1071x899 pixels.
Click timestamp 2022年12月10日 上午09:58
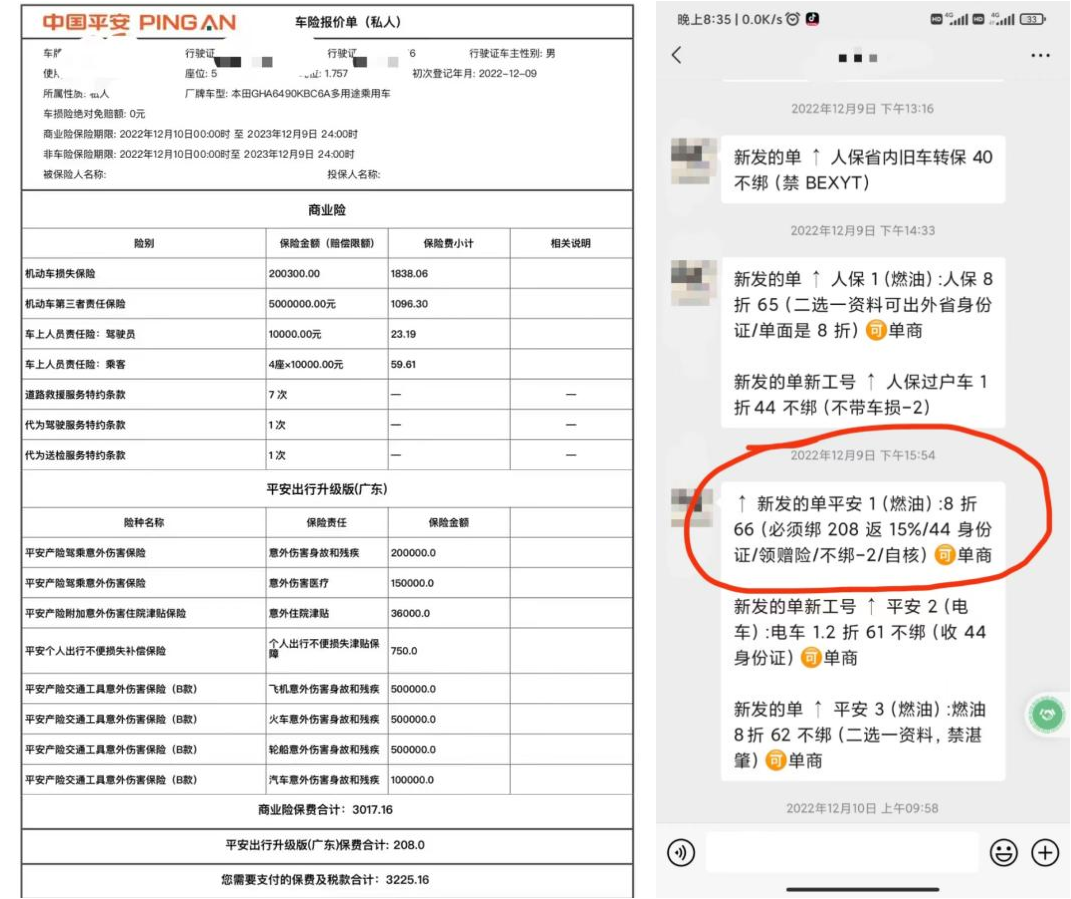click(x=862, y=808)
